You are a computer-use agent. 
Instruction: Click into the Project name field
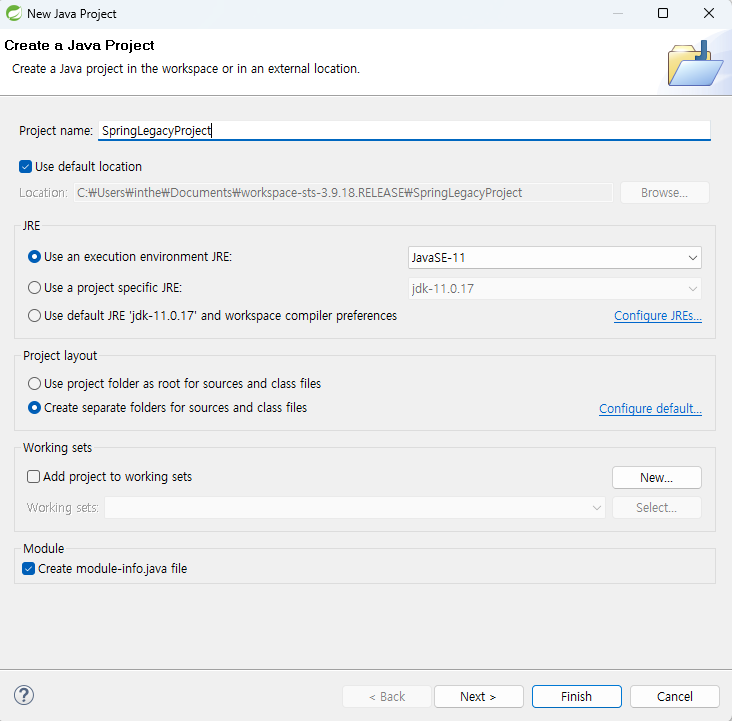(x=404, y=130)
